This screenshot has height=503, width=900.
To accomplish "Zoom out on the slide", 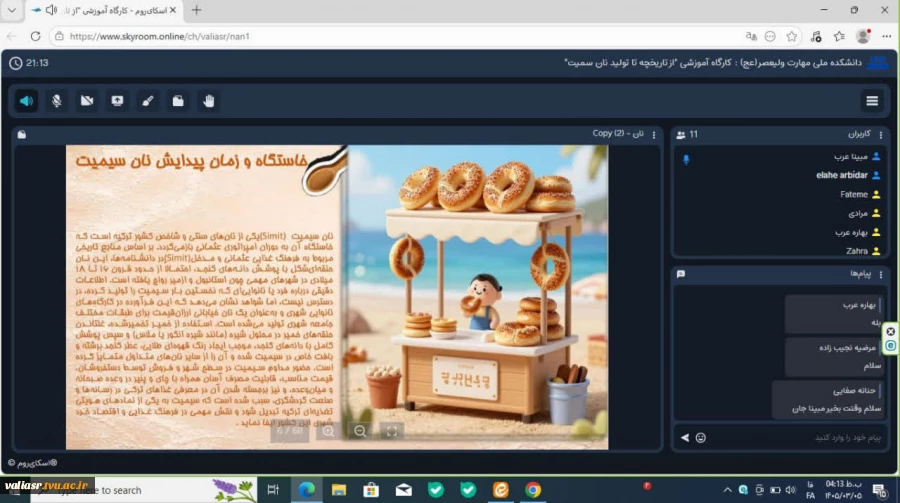I will click(x=360, y=431).
